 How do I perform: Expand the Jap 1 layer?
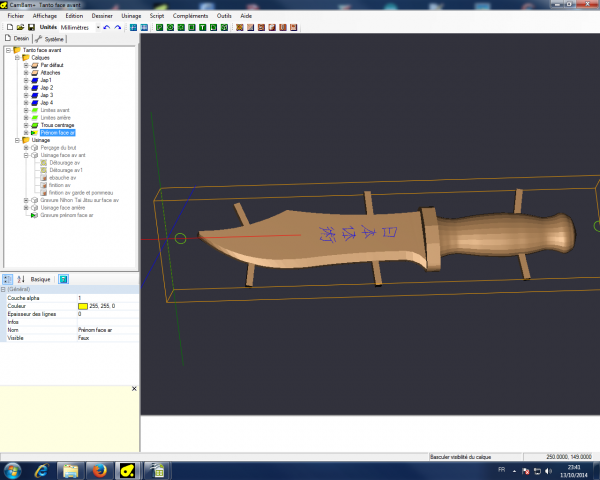(x=26, y=80)
